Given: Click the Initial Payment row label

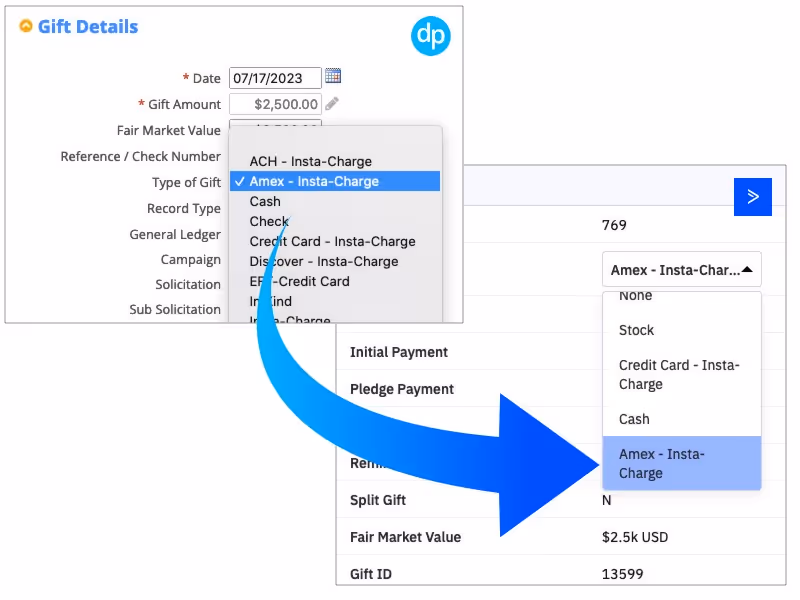Looking at the screenshot, I should 398,353.
